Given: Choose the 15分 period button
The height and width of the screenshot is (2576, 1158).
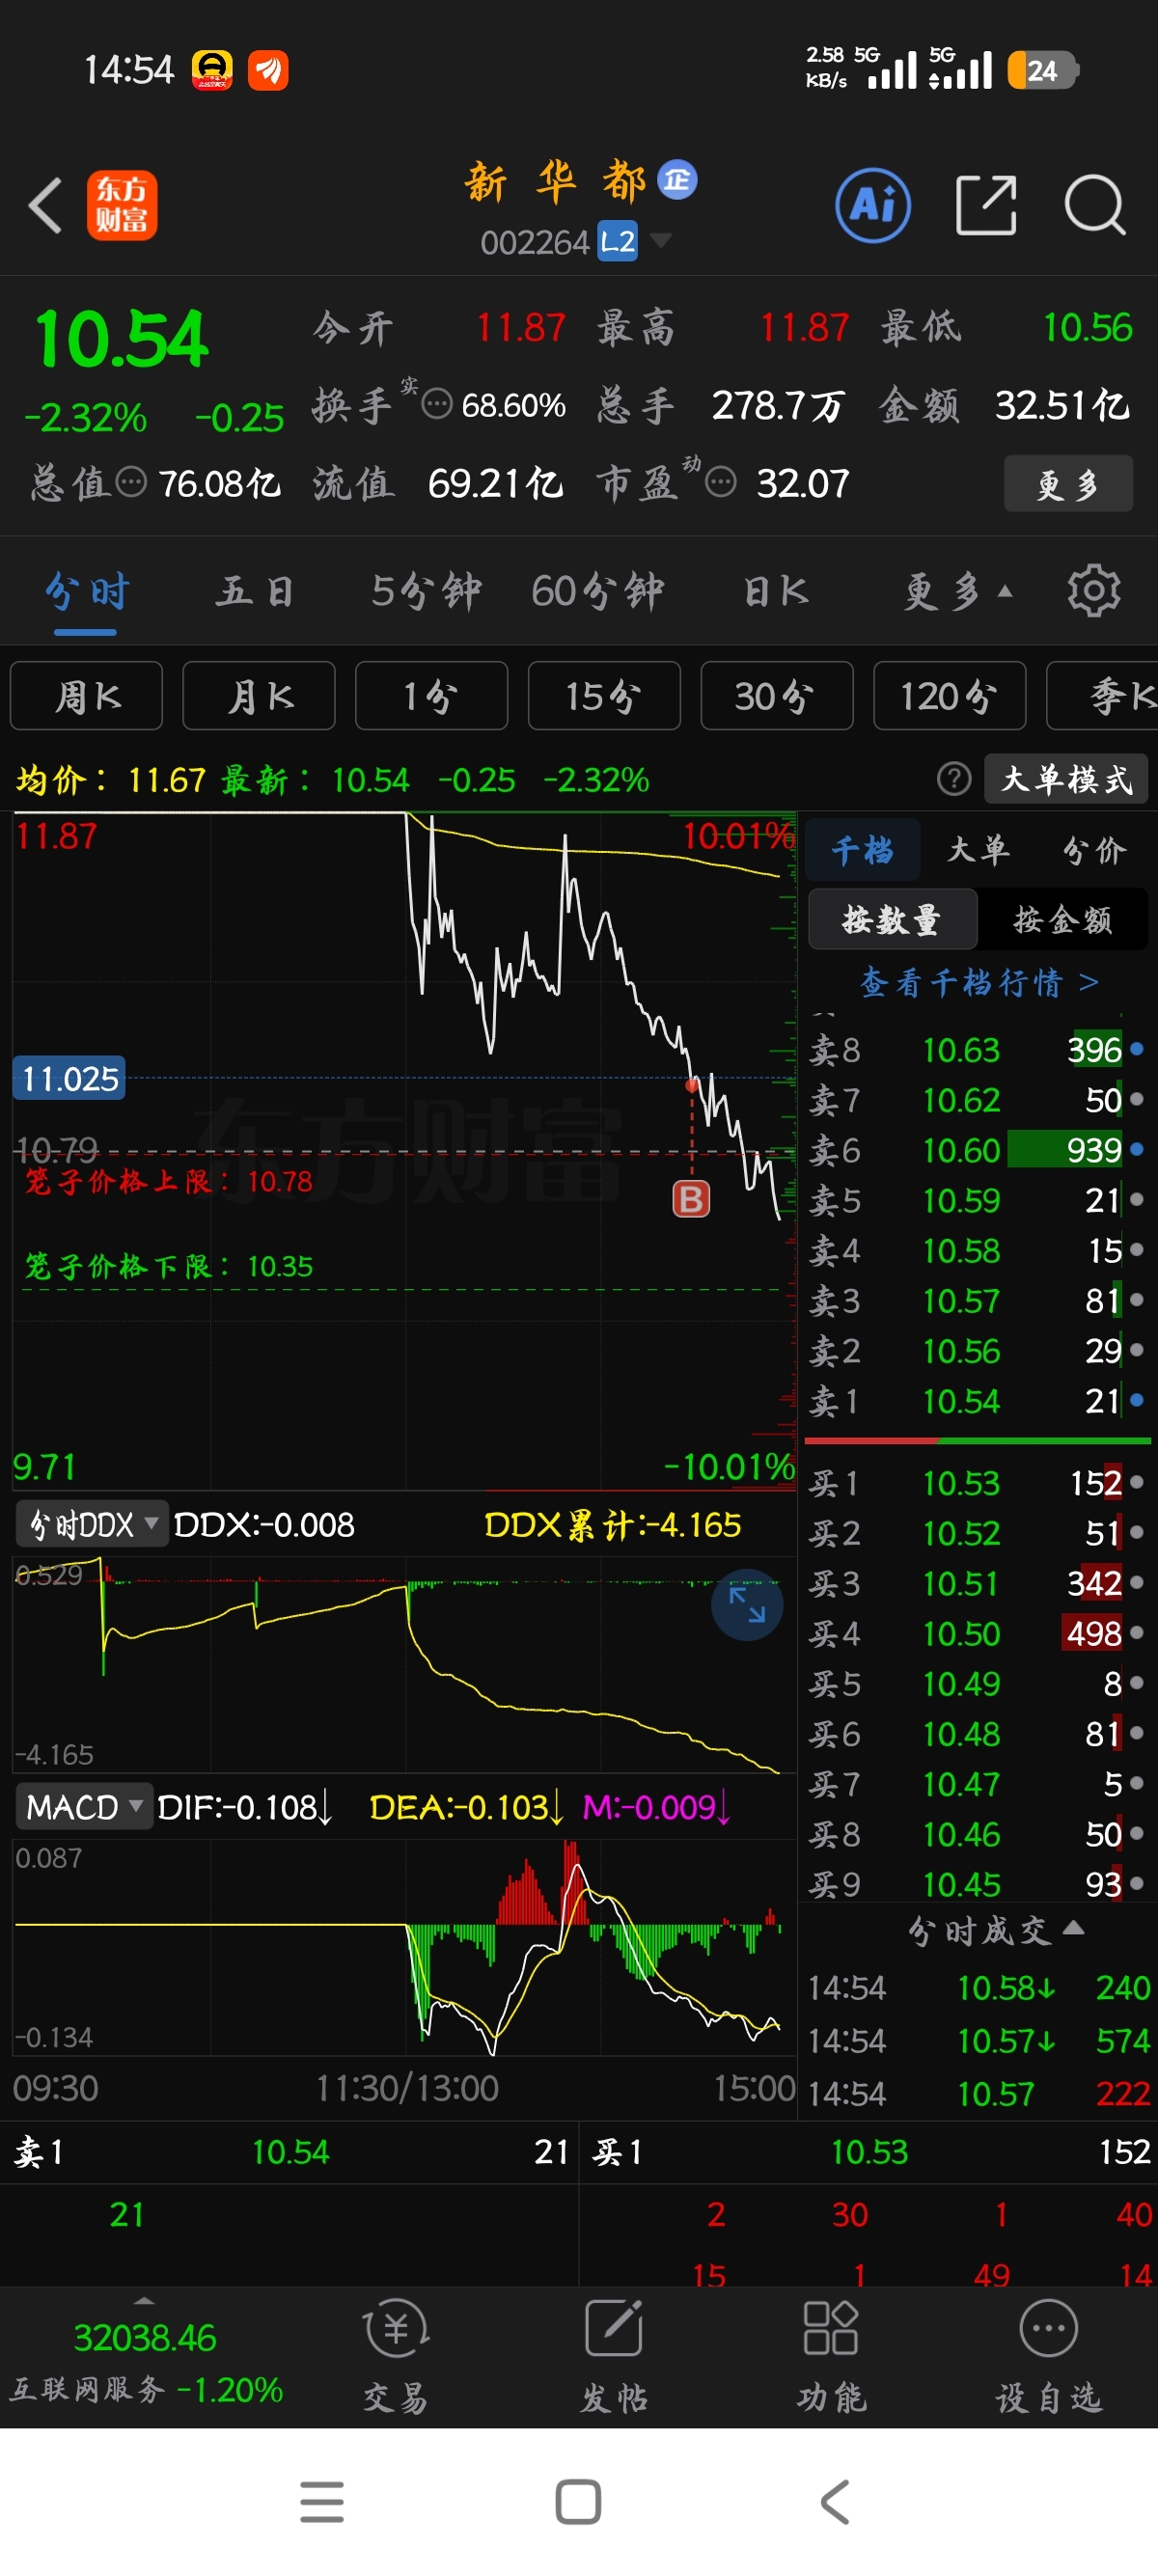Looking at the screenshot, I should point(604,696).
